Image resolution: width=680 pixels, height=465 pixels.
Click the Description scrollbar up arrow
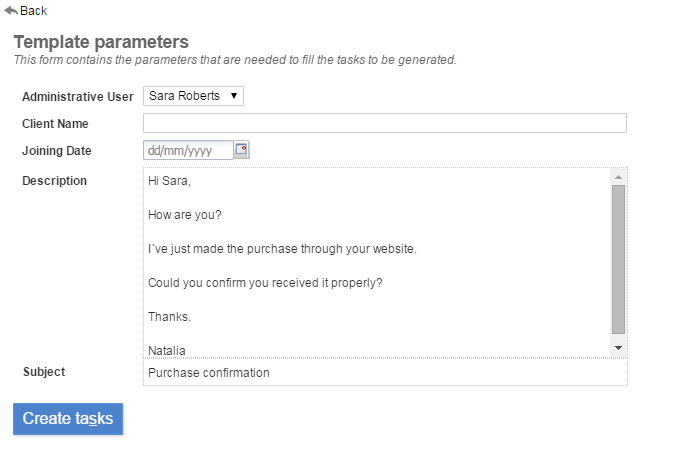pyautogui.click(x=618, y=177)
